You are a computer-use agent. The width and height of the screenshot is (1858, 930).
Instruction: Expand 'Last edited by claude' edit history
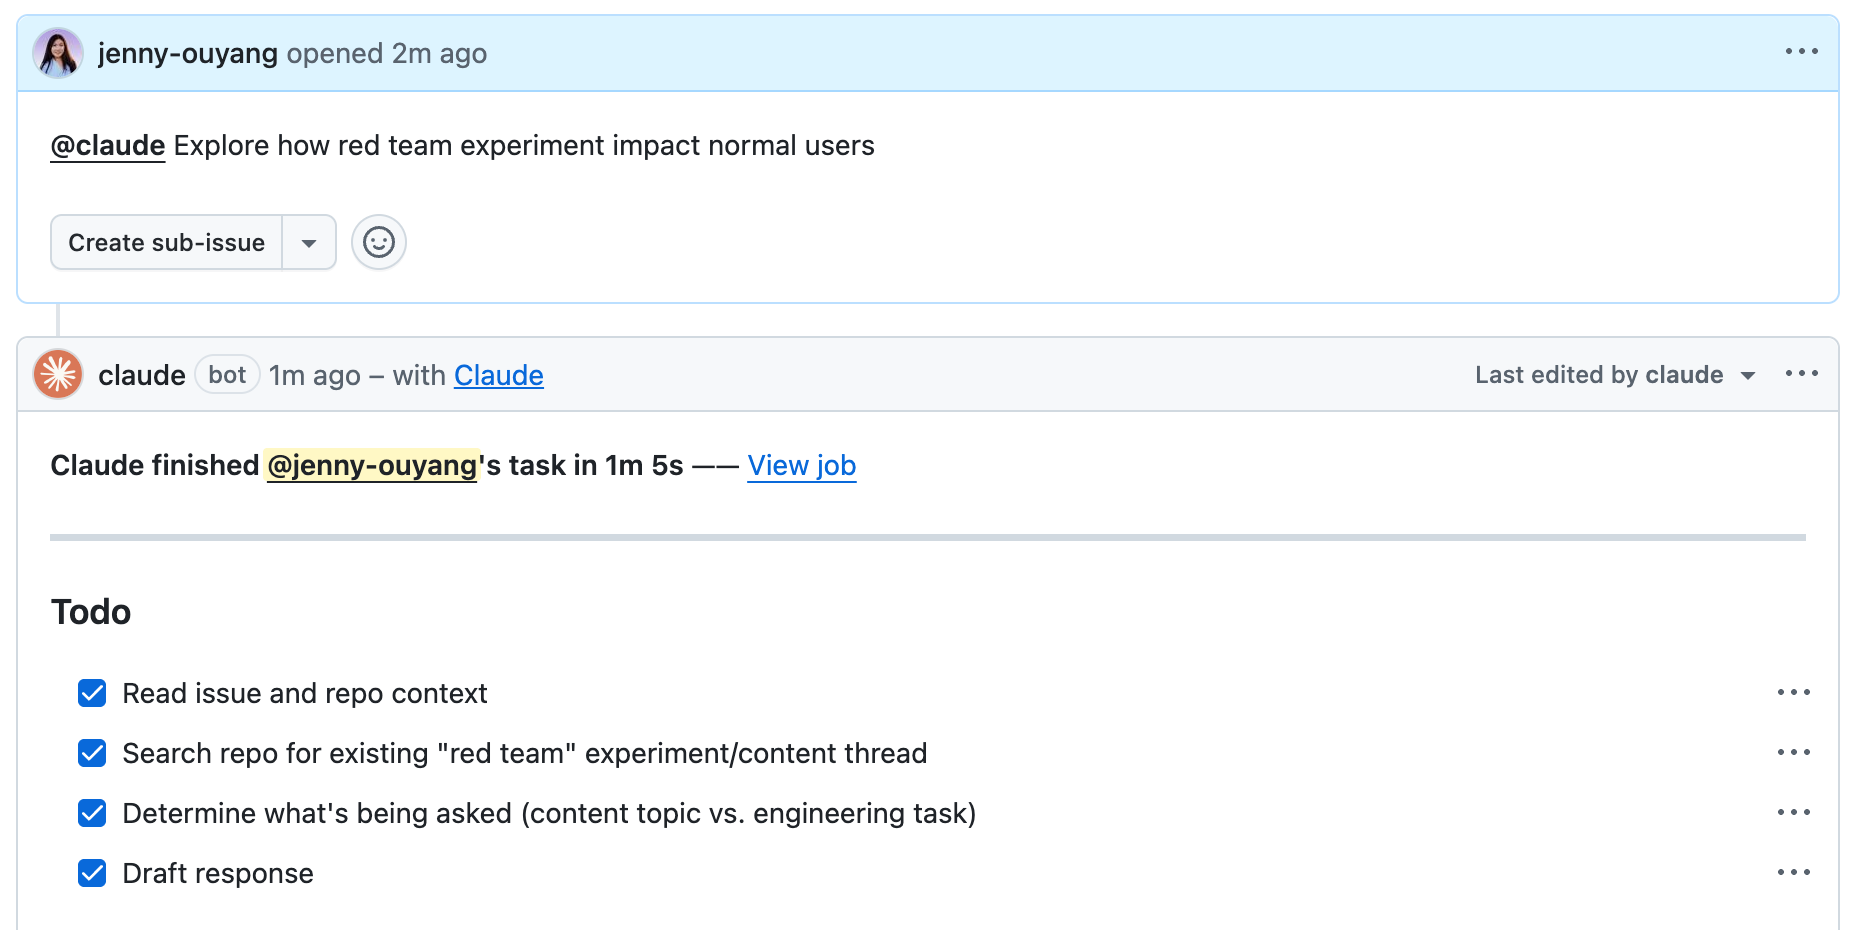[1615, 375]
